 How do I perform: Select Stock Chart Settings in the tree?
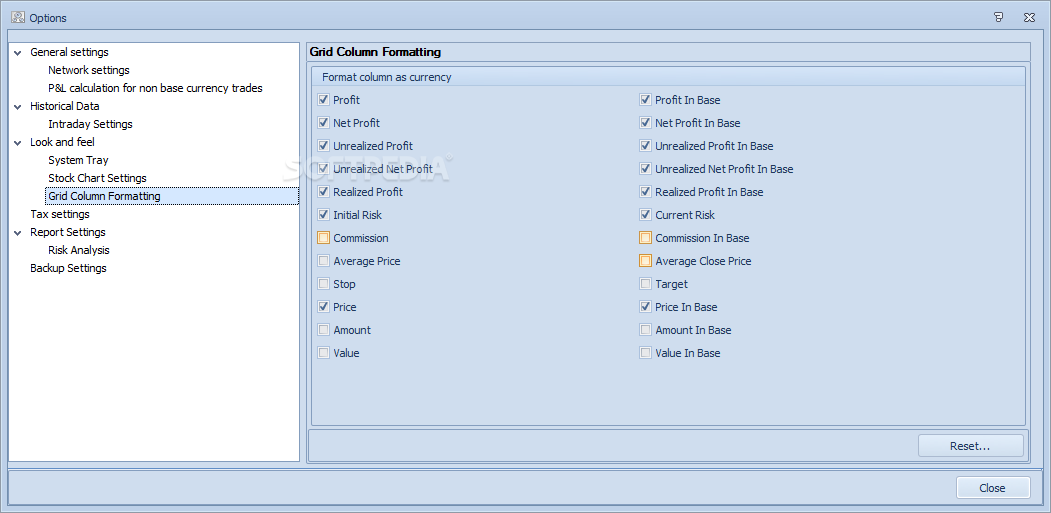[97, 178]
